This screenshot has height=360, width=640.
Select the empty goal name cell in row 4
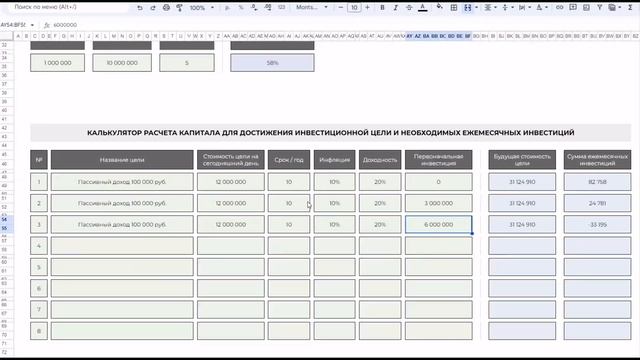pyautogui.click(x=122, y=246)
